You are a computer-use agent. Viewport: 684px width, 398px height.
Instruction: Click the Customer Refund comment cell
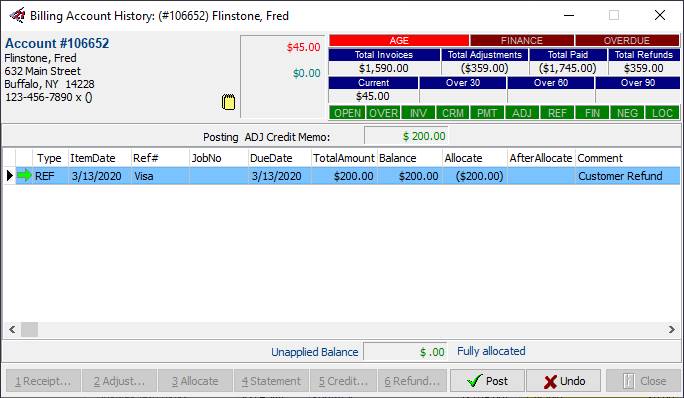627,176
